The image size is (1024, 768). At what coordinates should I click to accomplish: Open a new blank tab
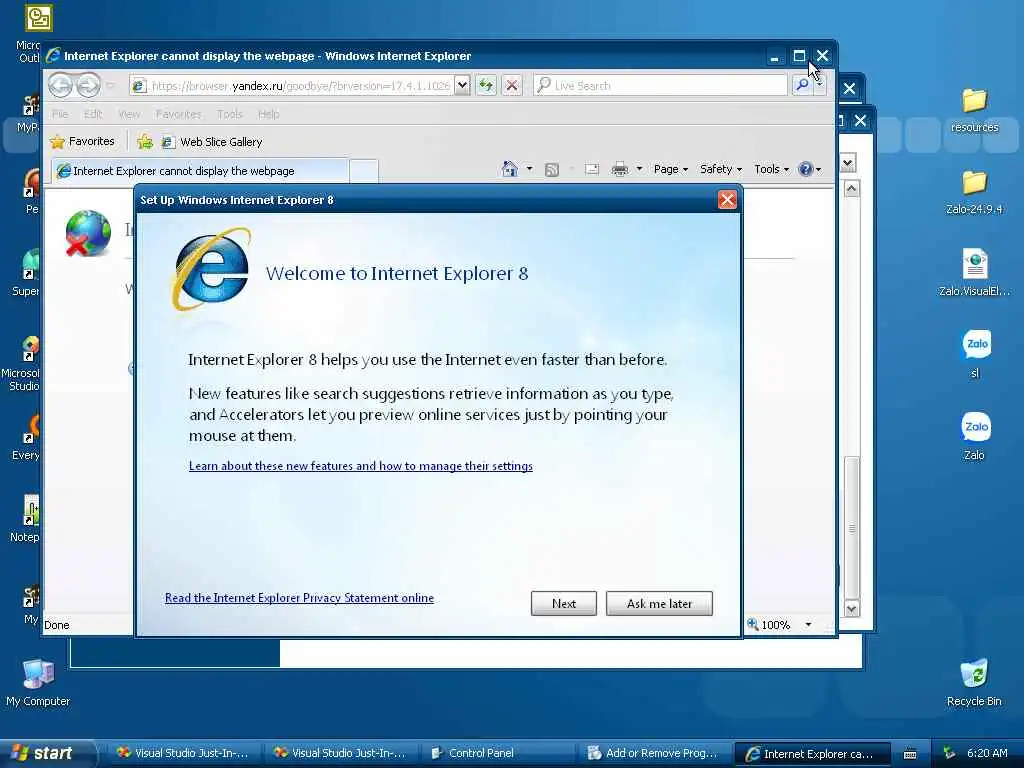pyautogui.click(x=364, y=171)
